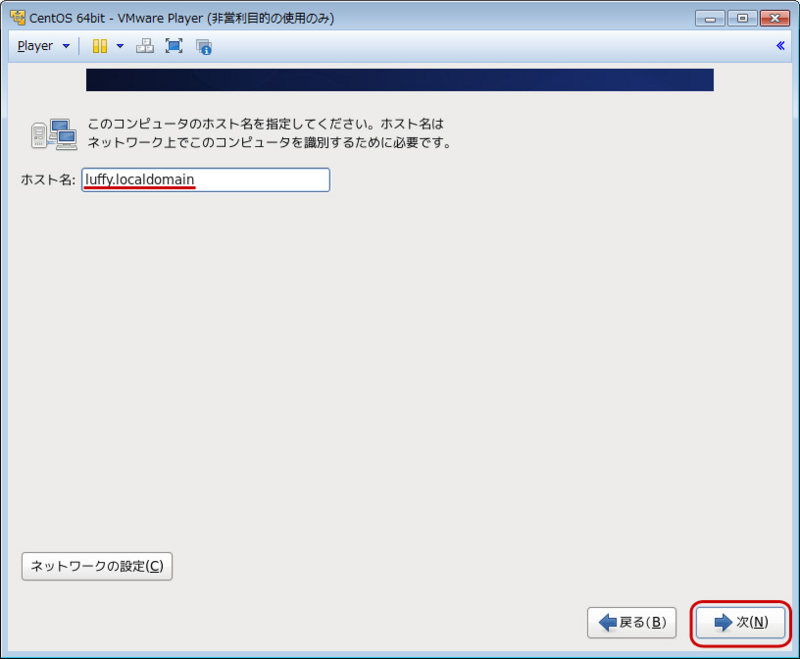Click the networked computers illustration icon
The height and width of the screenshot is (659, 800).
[55, 131]
